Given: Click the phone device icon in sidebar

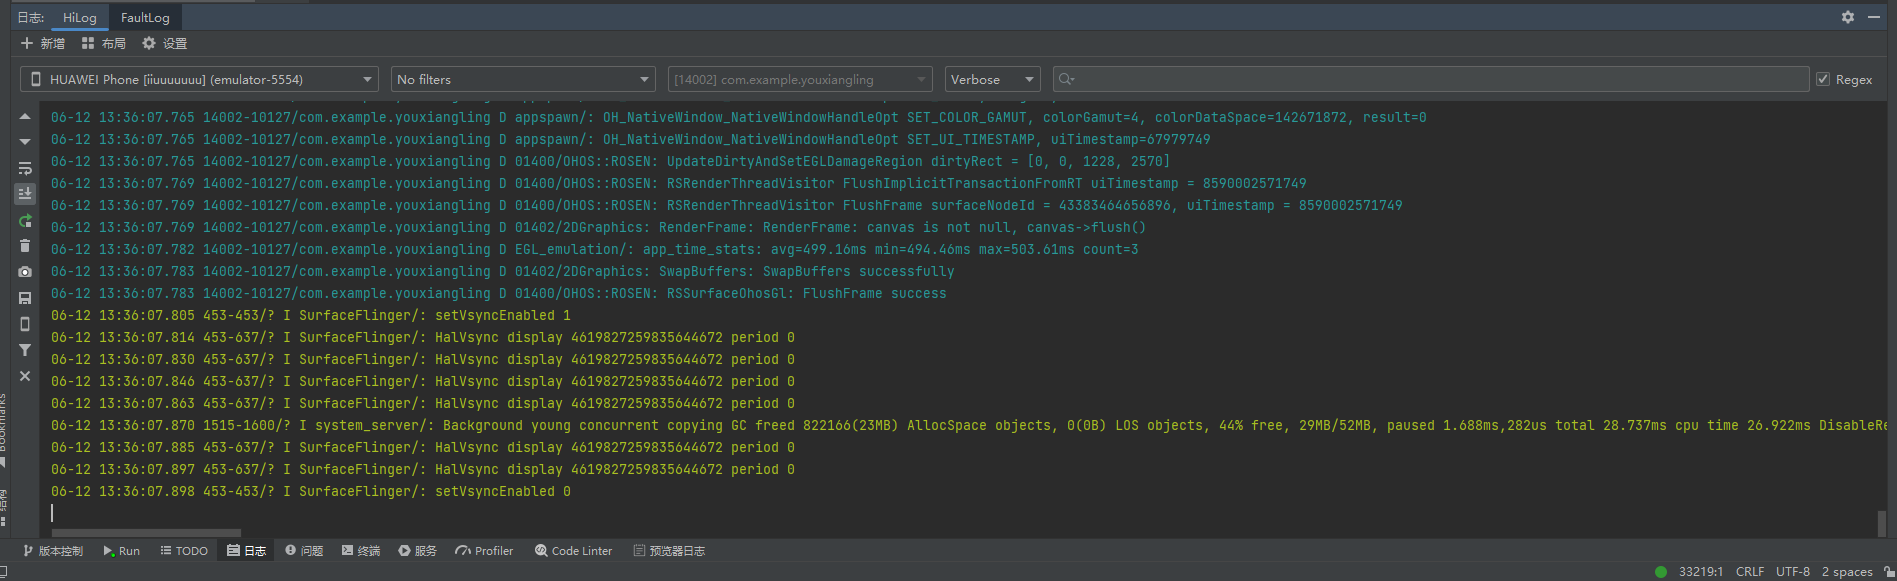Looking at the screenshot, I should 25,324.
